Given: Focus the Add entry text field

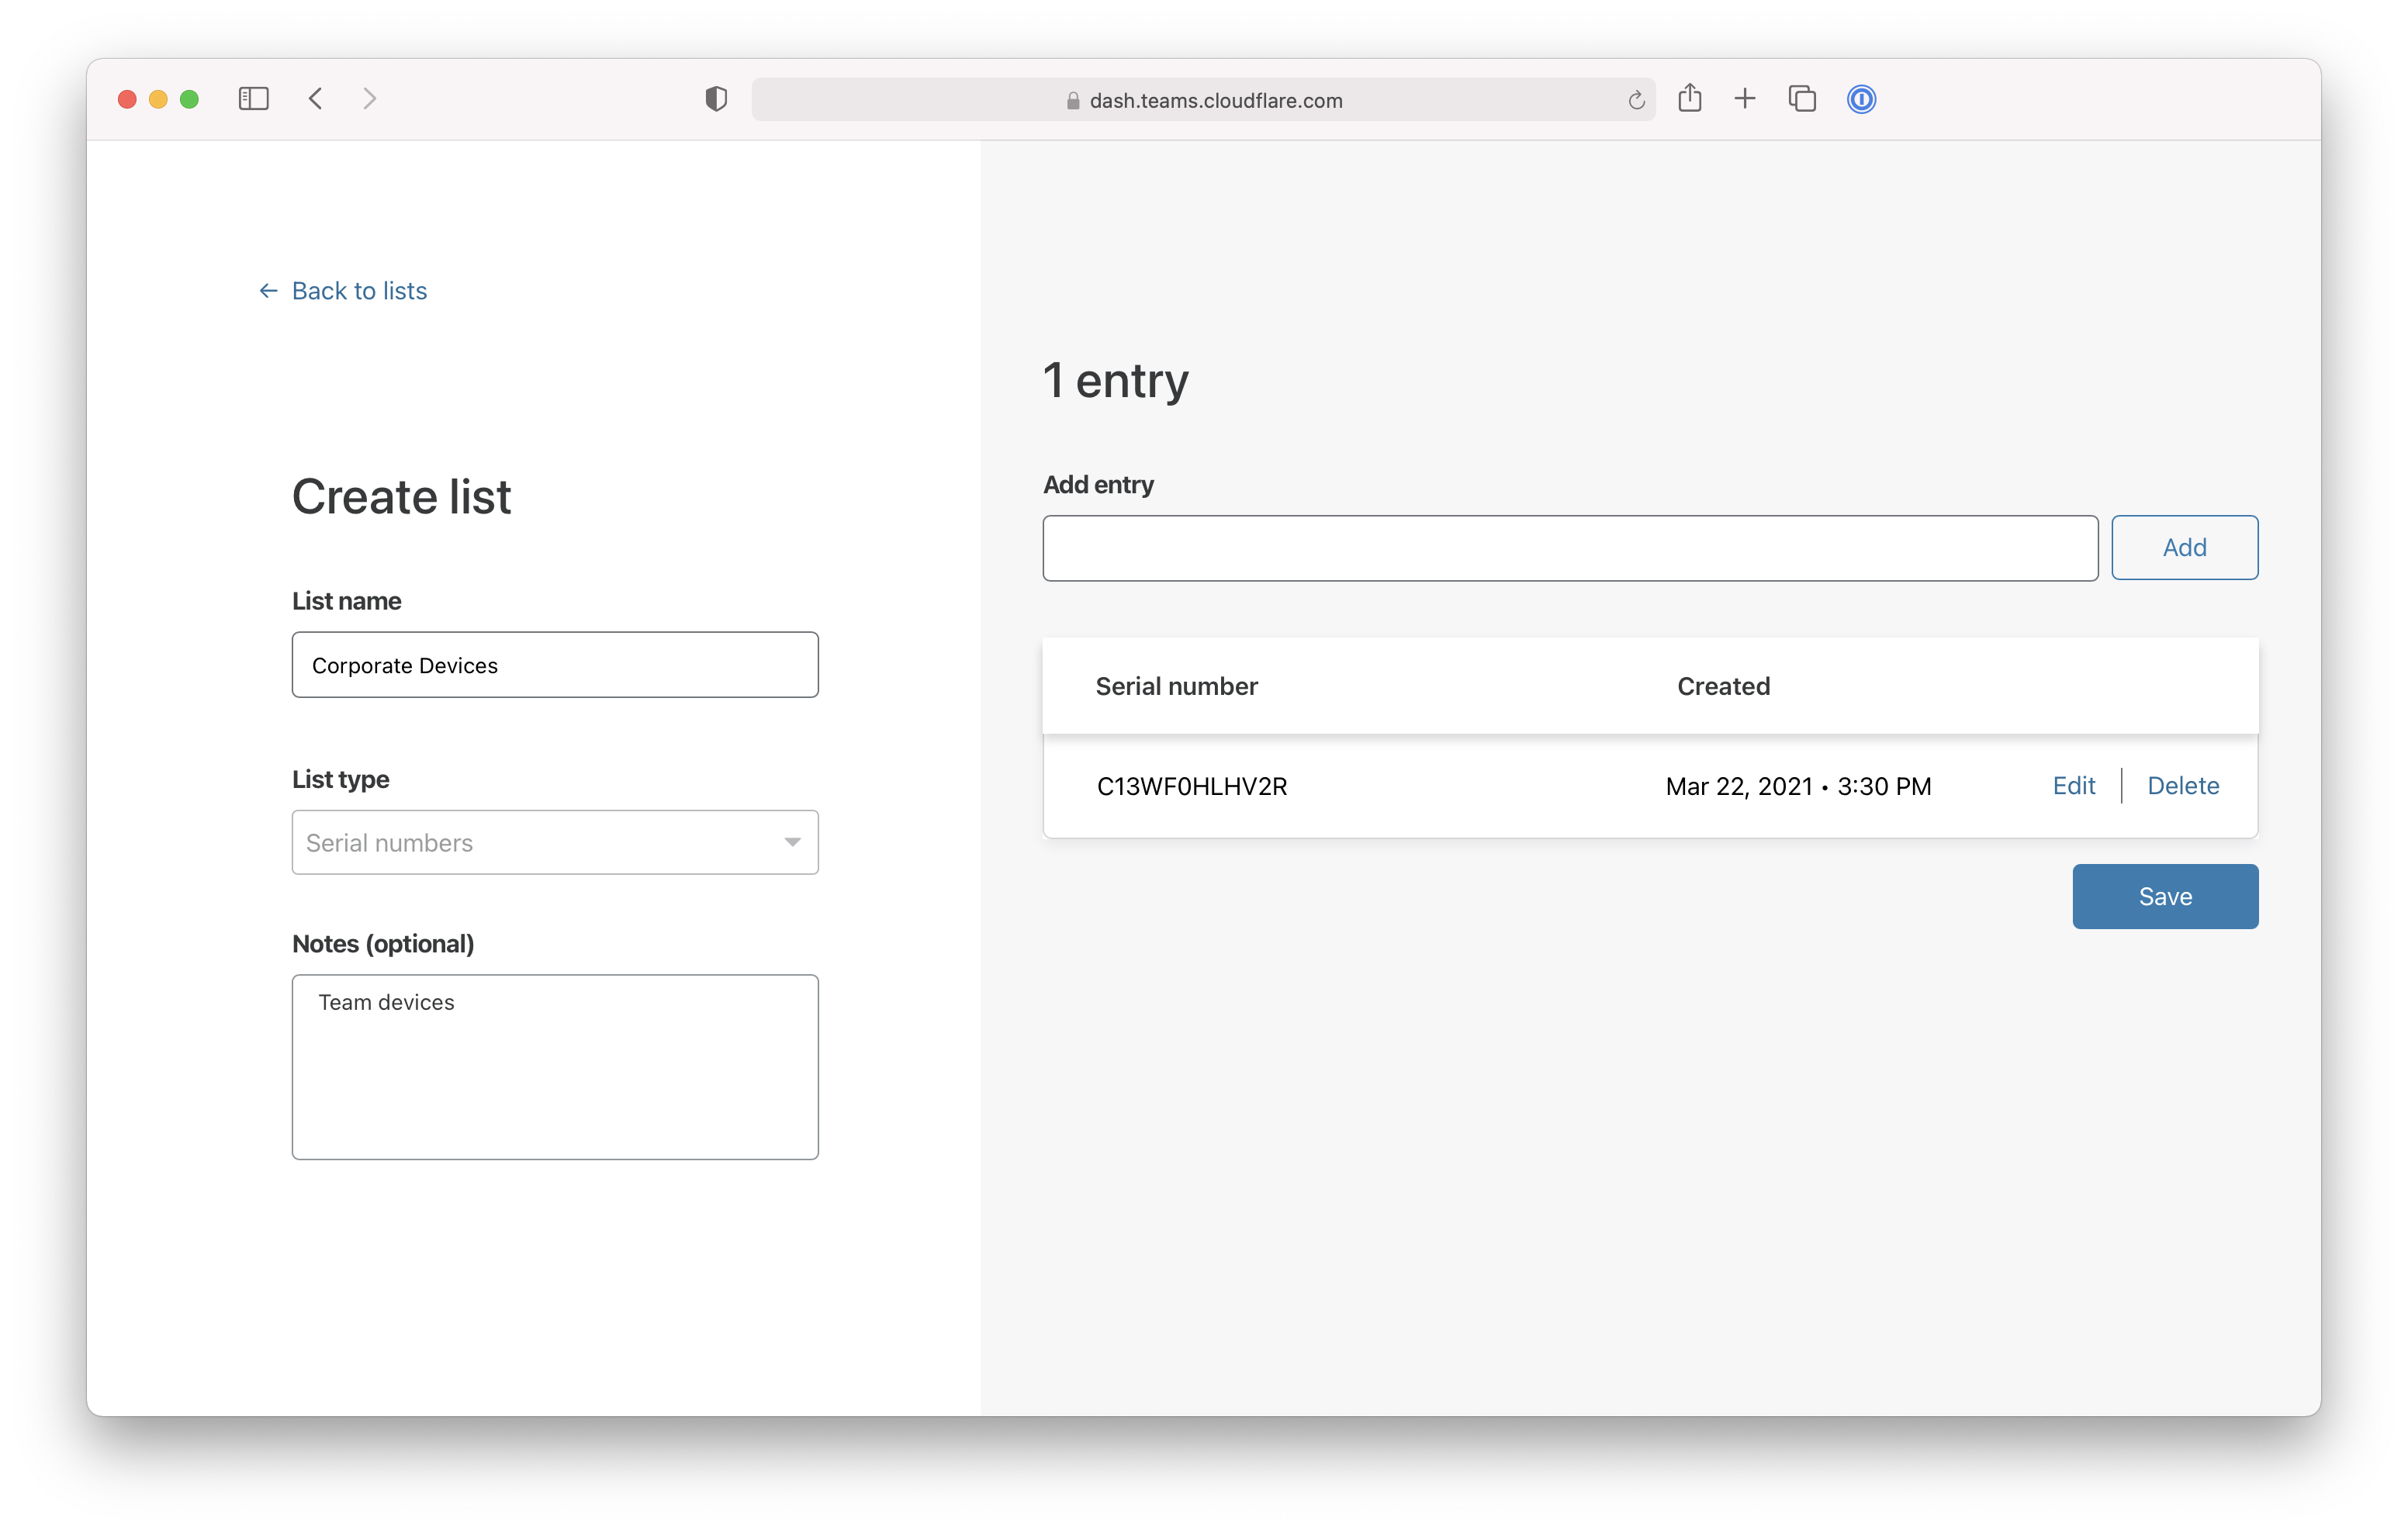Looking at the screenshot, I should pos(1569,548).
